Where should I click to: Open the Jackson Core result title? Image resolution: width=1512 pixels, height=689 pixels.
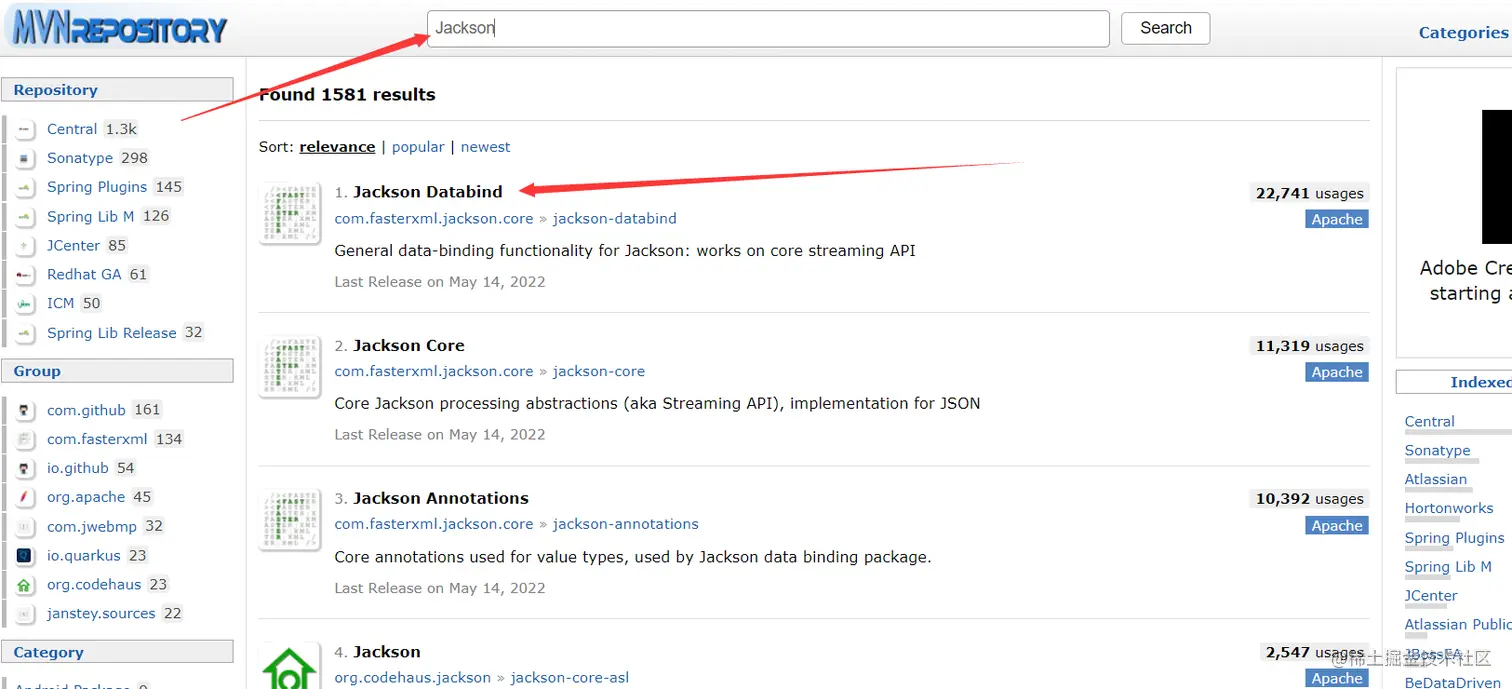(409, 346)
